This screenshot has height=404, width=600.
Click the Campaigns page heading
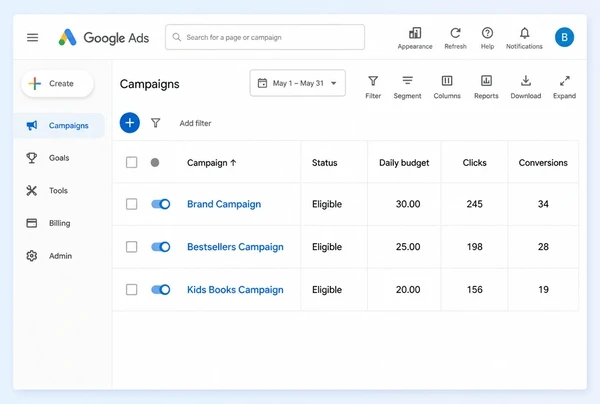coord(150,84)
